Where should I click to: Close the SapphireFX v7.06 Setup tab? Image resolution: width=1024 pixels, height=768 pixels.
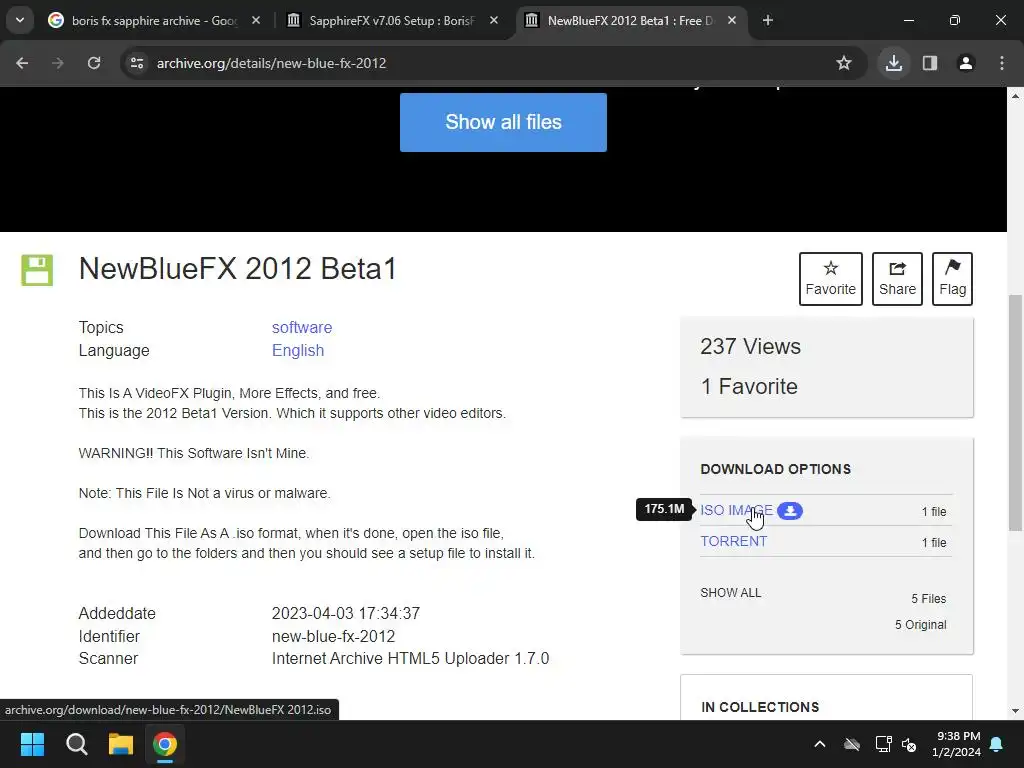coord(494,20)
